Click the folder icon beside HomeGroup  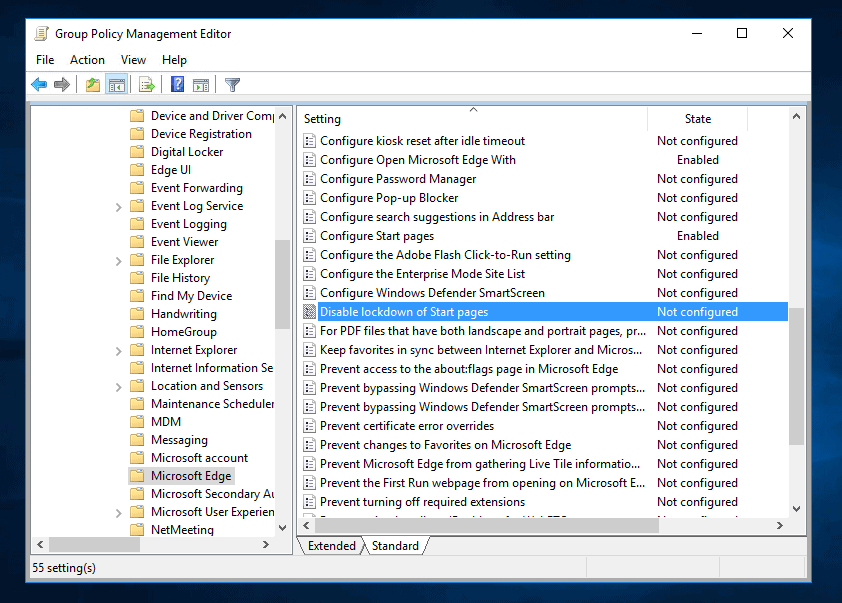point(137,332)
